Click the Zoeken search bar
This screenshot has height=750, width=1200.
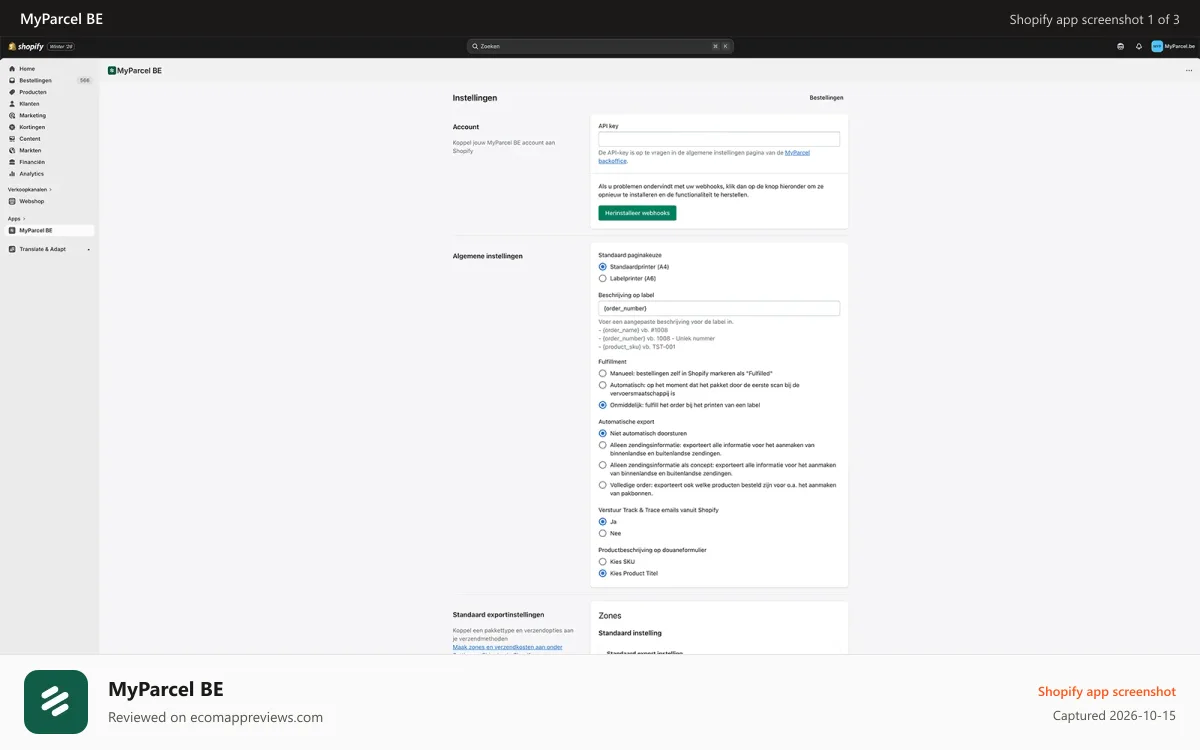[x=600, y=46]
